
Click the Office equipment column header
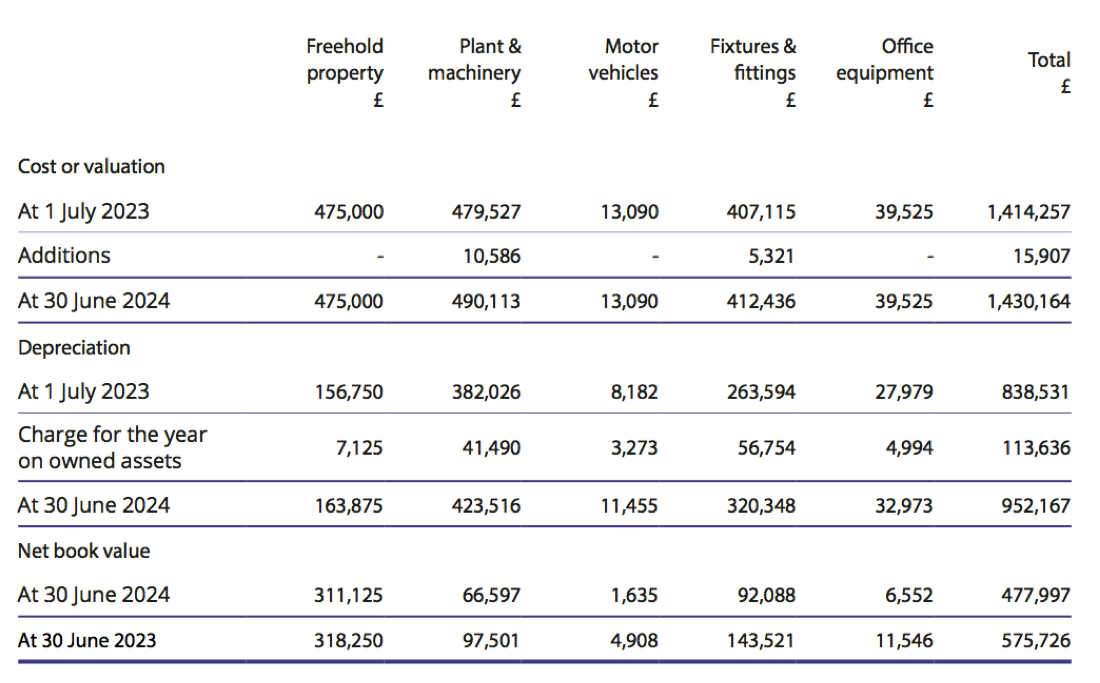point(885,60)
